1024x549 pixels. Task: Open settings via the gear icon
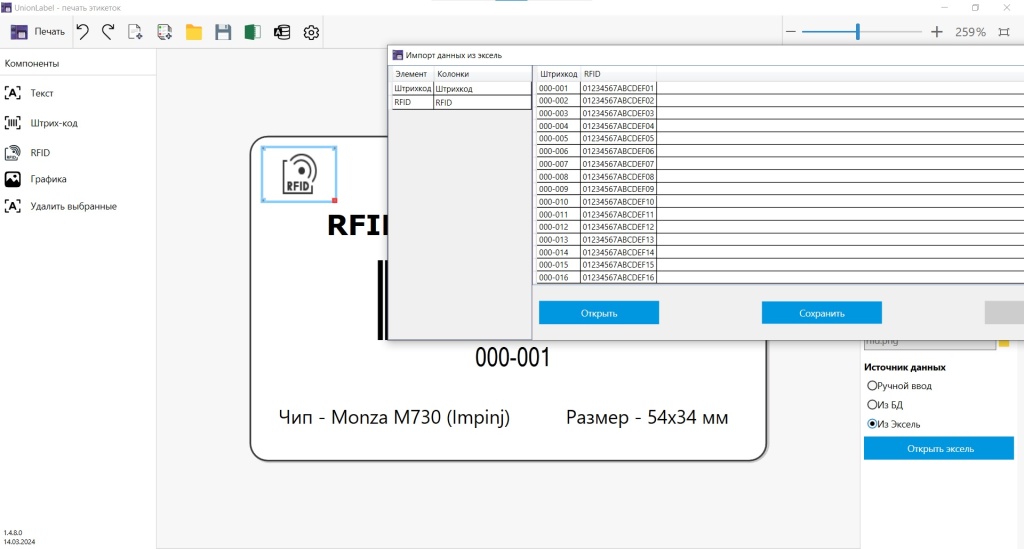(x=312, y=31)
